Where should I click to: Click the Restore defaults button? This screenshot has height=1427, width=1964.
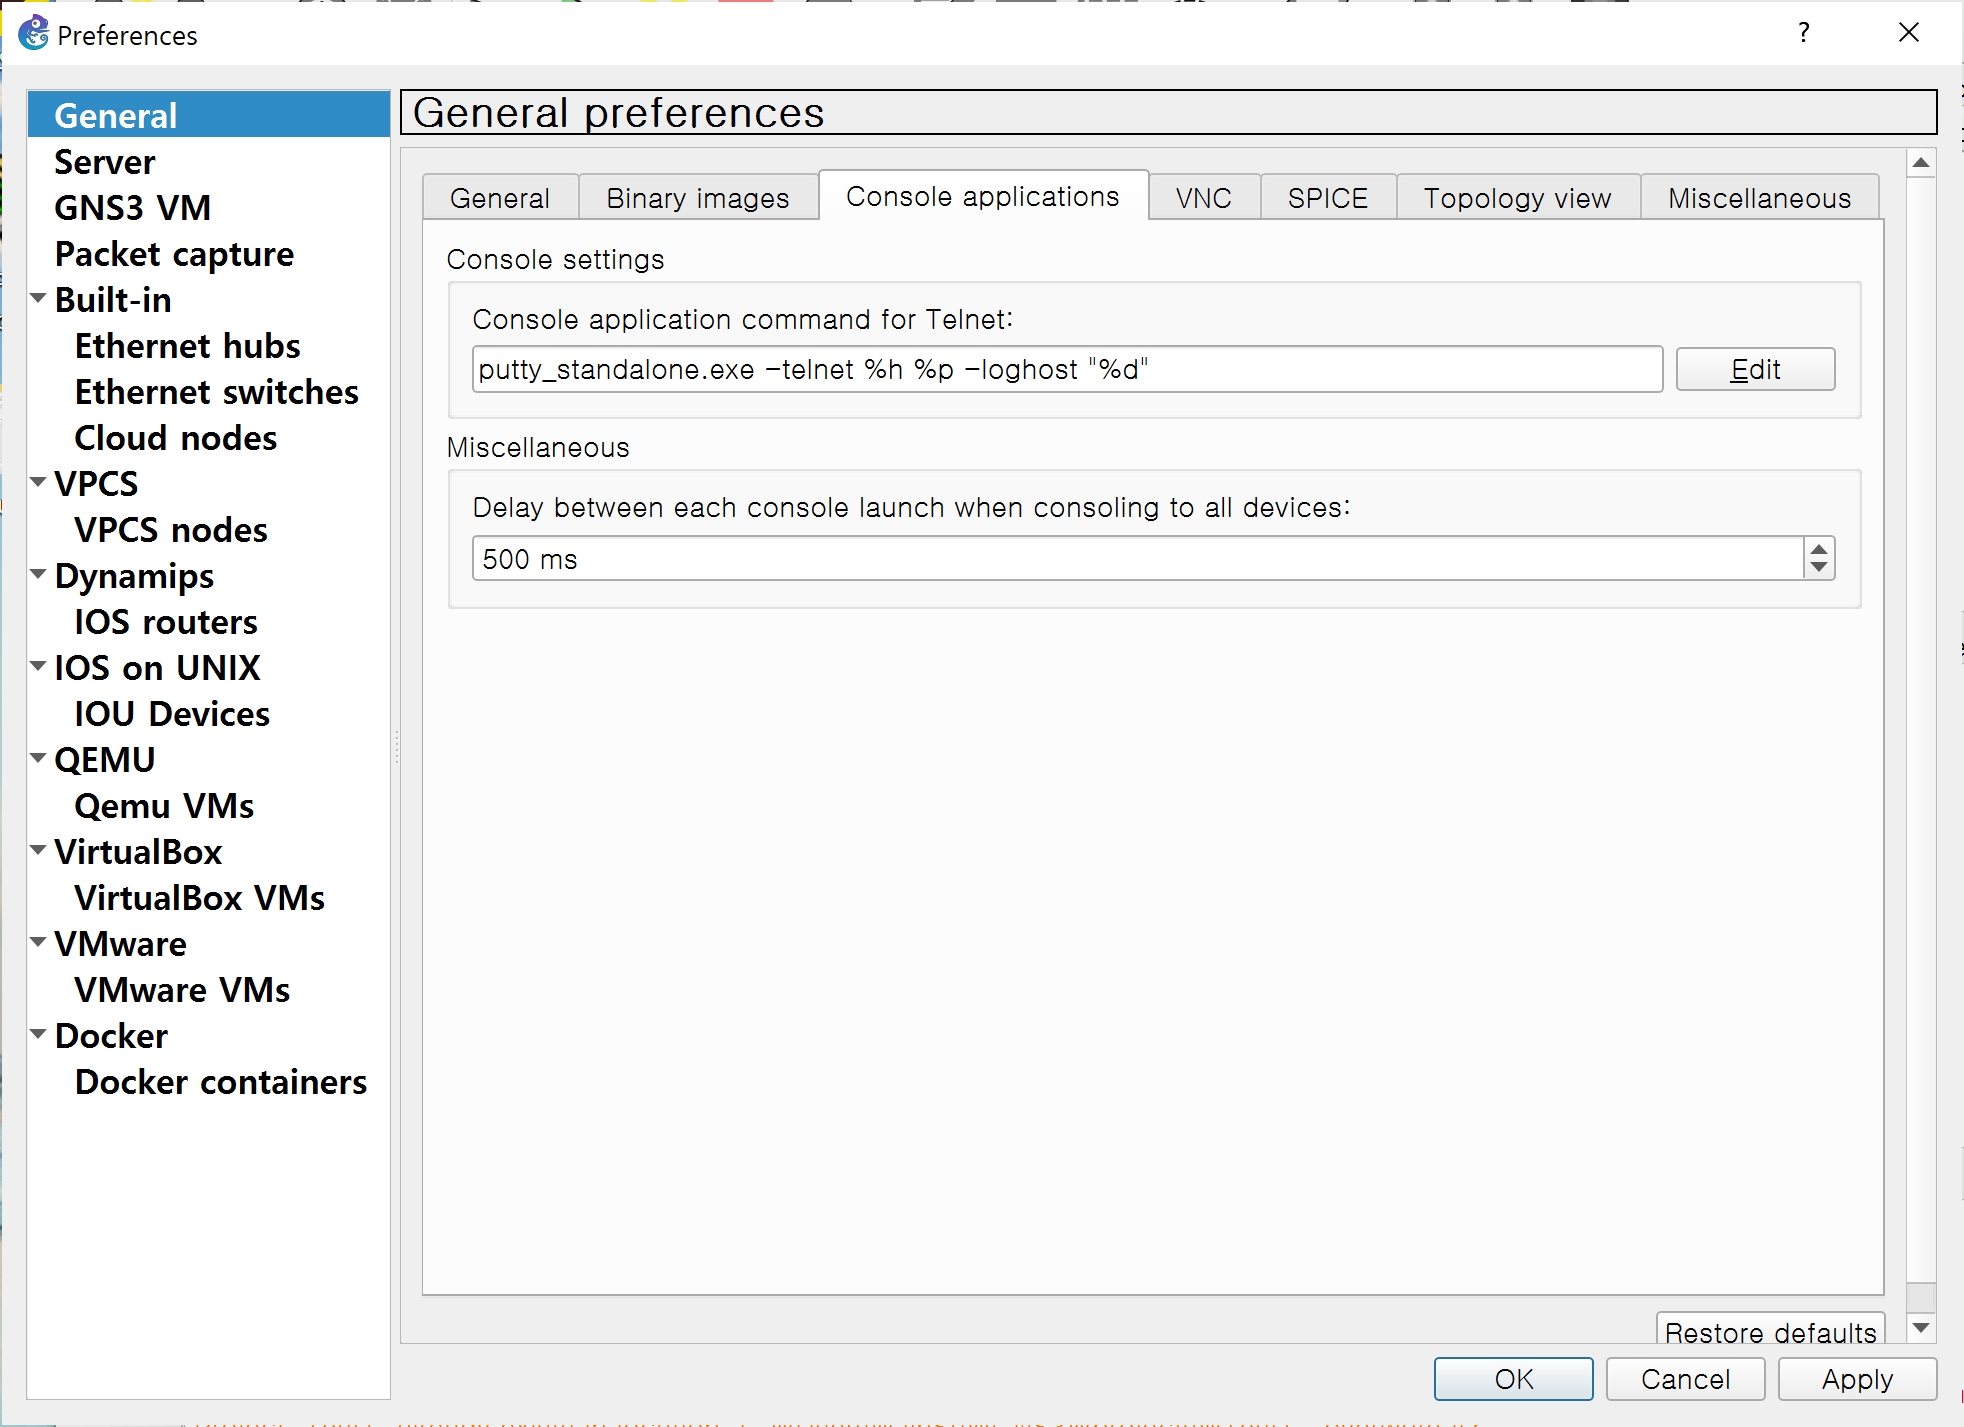1769,1331
